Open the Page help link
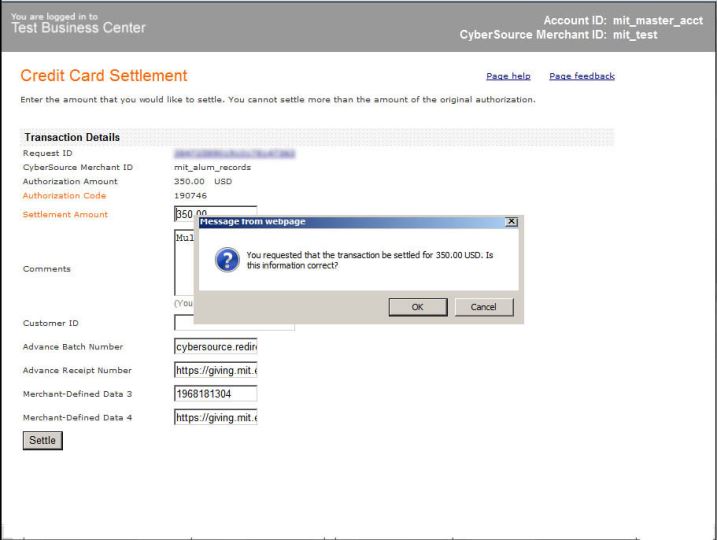This screenshot has width=717, height=540. [x=507, y=76]
